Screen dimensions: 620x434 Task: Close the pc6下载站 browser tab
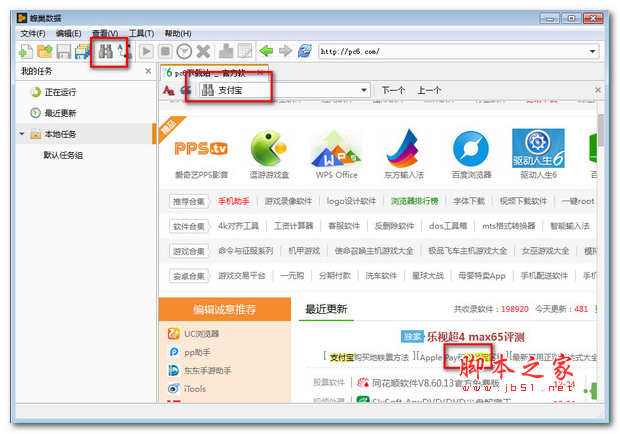(x=260, y=72)
